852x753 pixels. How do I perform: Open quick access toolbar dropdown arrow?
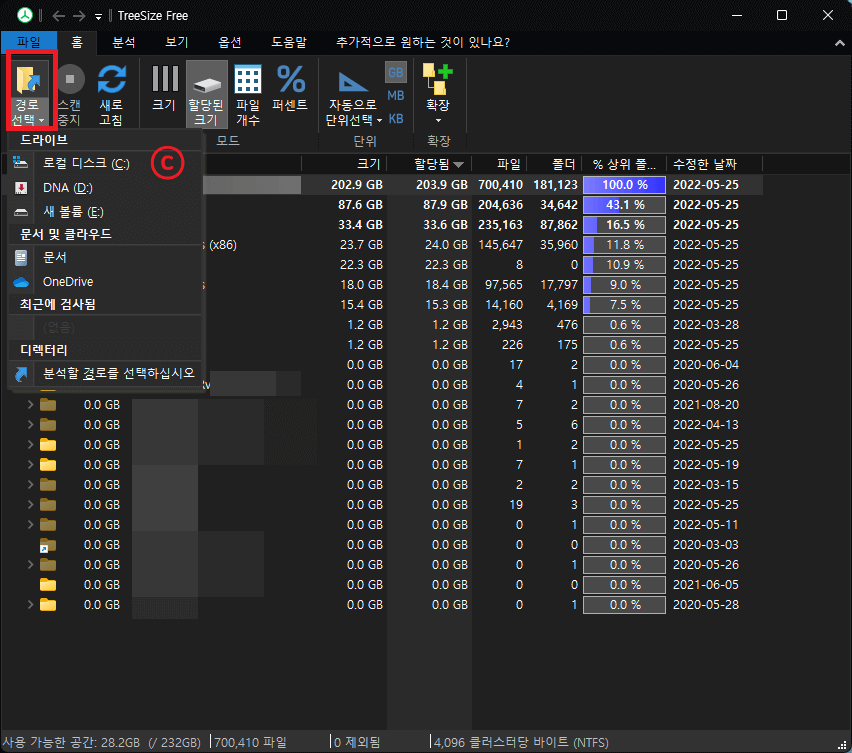coord(98,17)
